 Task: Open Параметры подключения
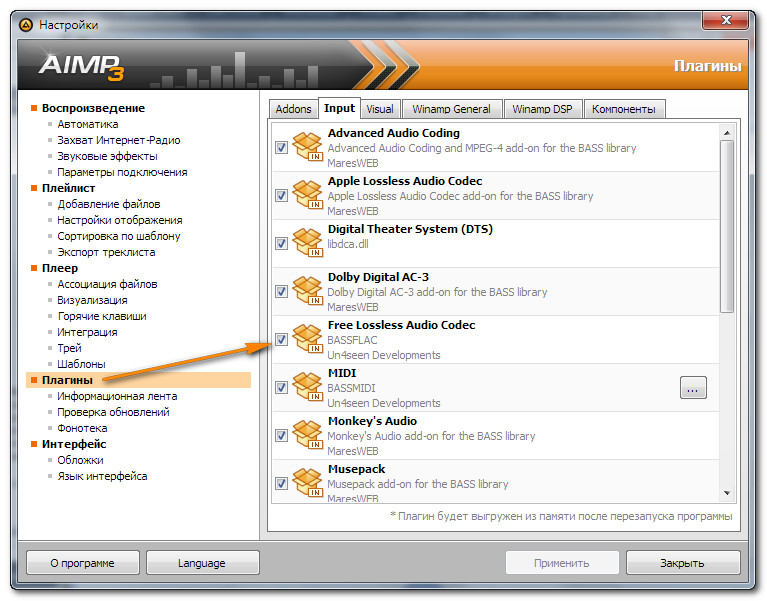[122, 172]
